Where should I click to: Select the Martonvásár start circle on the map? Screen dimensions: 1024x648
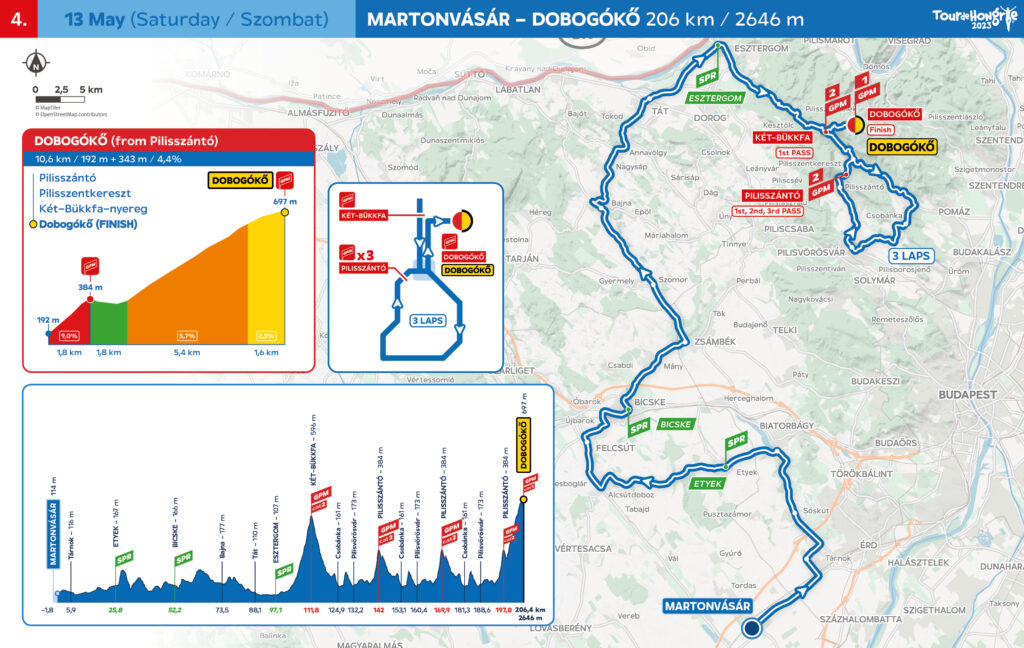[750, 627]
